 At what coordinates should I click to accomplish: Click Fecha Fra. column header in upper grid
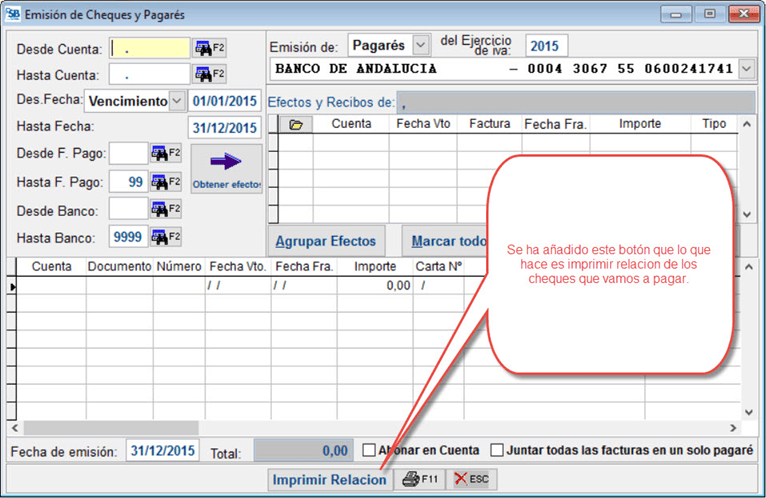click(x=555, y=124)
